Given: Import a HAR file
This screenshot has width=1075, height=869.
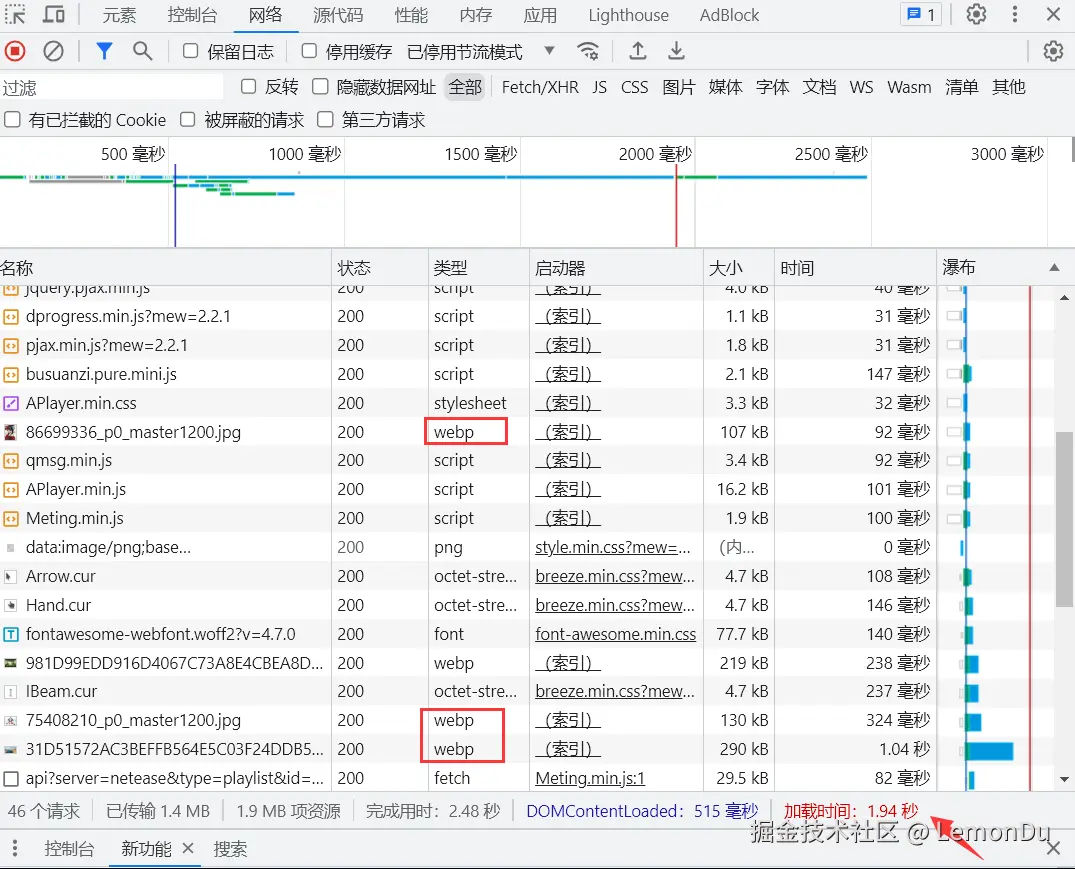Looking at the screenshot, I should click(x=634, y=51).
